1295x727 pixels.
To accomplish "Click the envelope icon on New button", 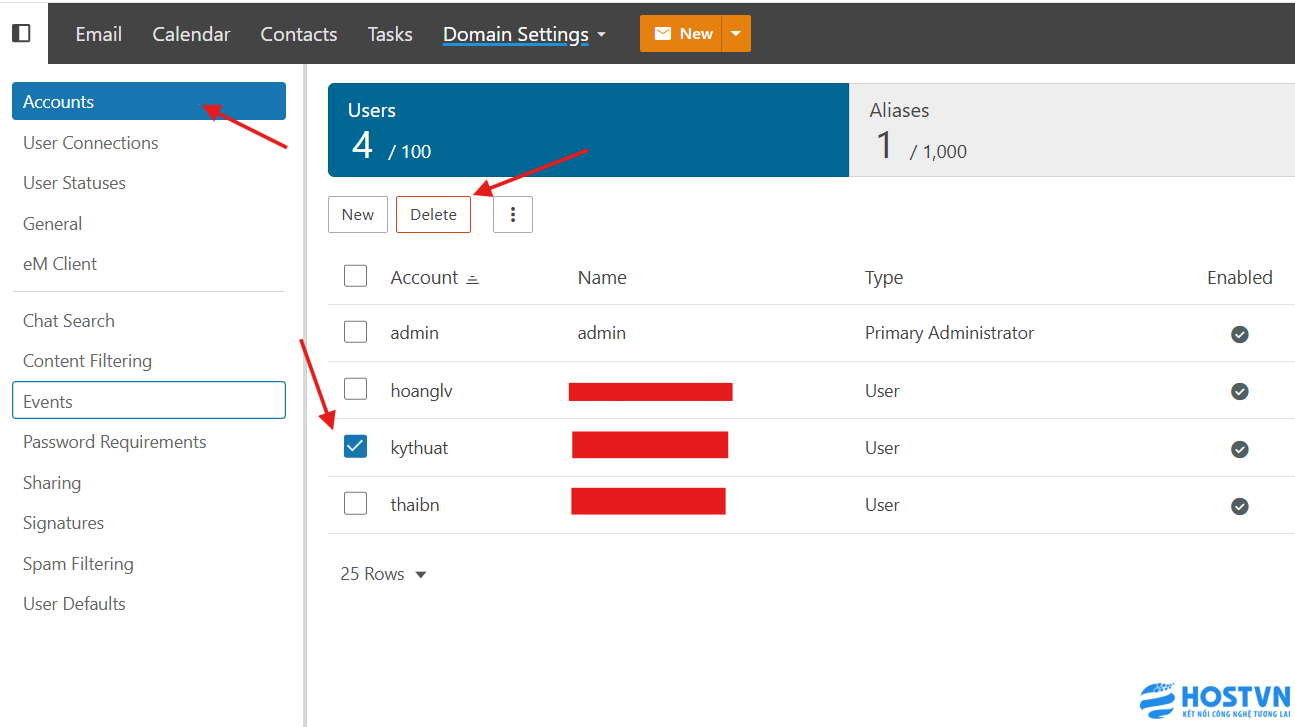I will [x=662, y=34].
